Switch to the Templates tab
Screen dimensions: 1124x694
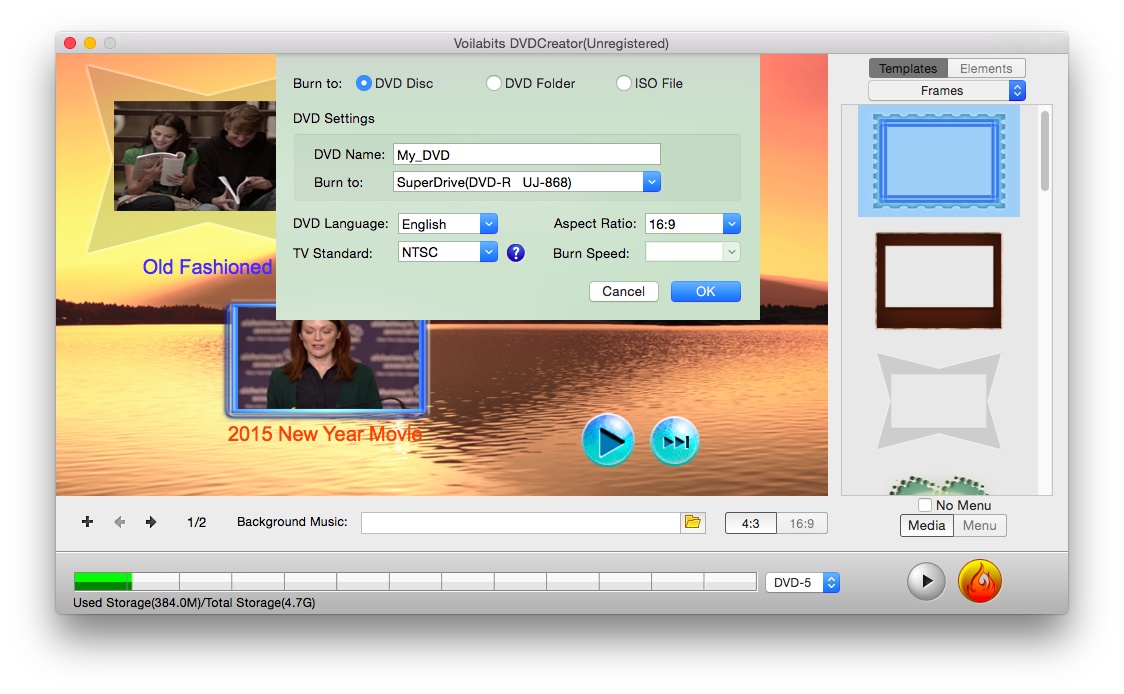(908, 68)
